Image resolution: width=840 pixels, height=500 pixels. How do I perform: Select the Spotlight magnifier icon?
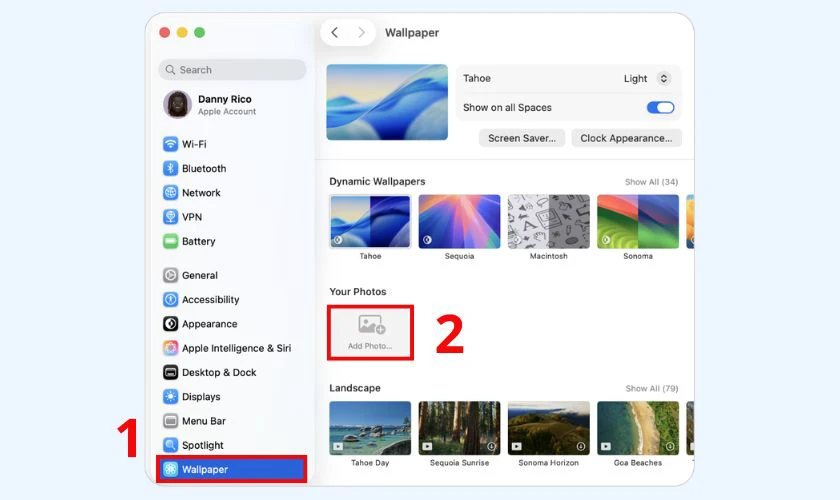pyautogui.click(x=170, y=445)
